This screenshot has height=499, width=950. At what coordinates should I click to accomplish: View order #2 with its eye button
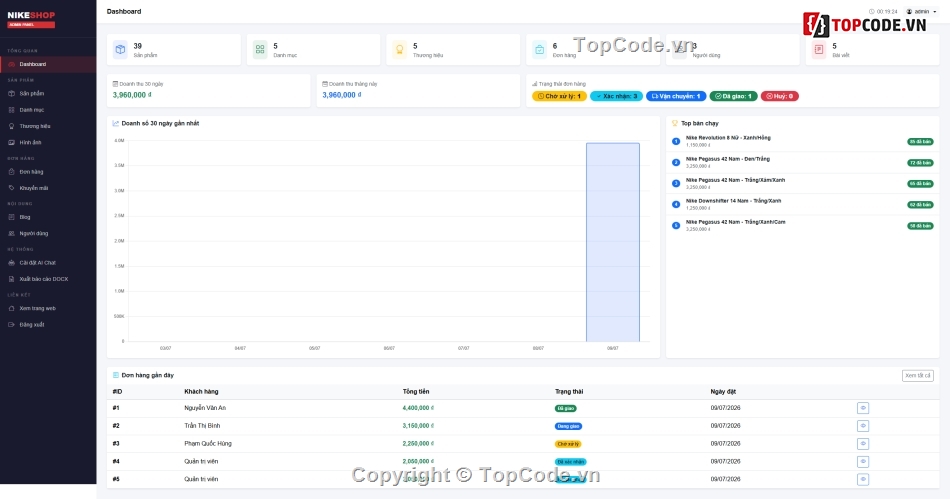(863, 426)
